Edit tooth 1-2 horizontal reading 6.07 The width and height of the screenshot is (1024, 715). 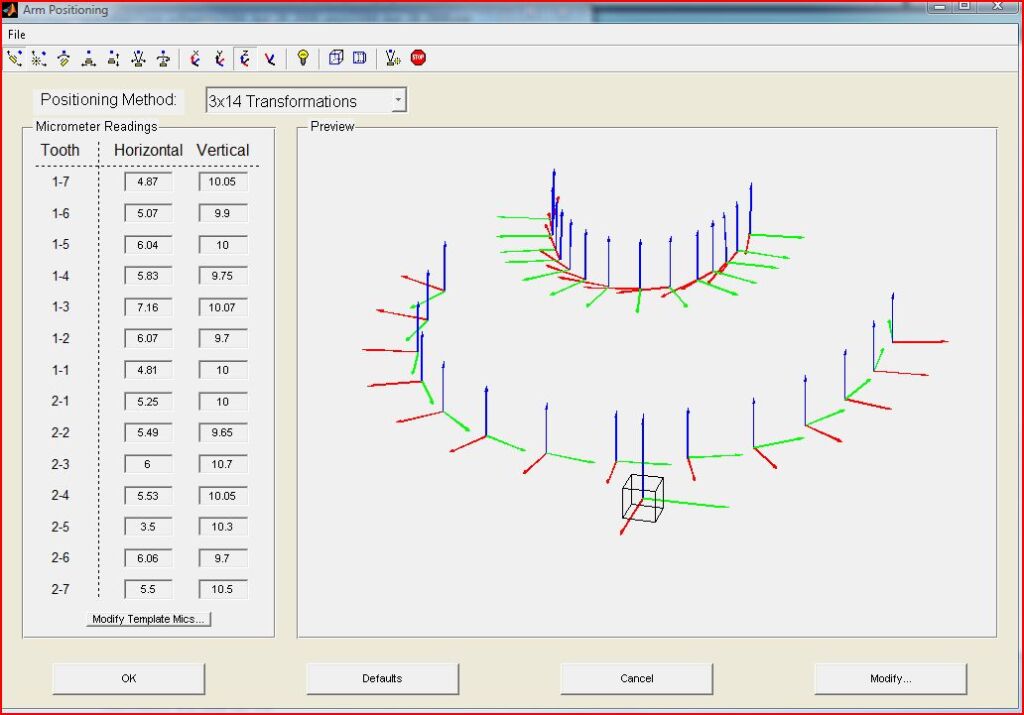coord(148,338)
